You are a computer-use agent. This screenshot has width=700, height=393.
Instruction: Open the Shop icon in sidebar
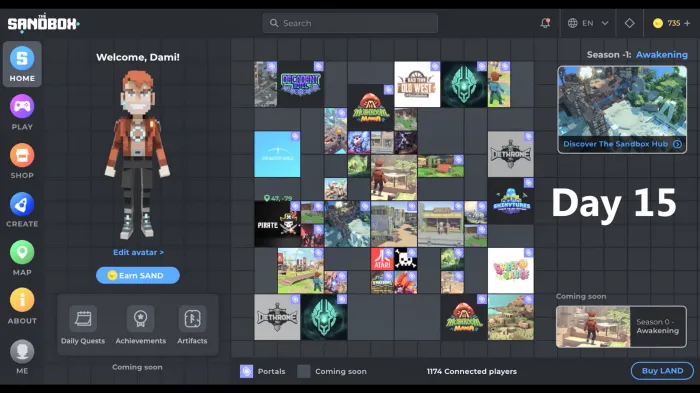tap(22, 155)
